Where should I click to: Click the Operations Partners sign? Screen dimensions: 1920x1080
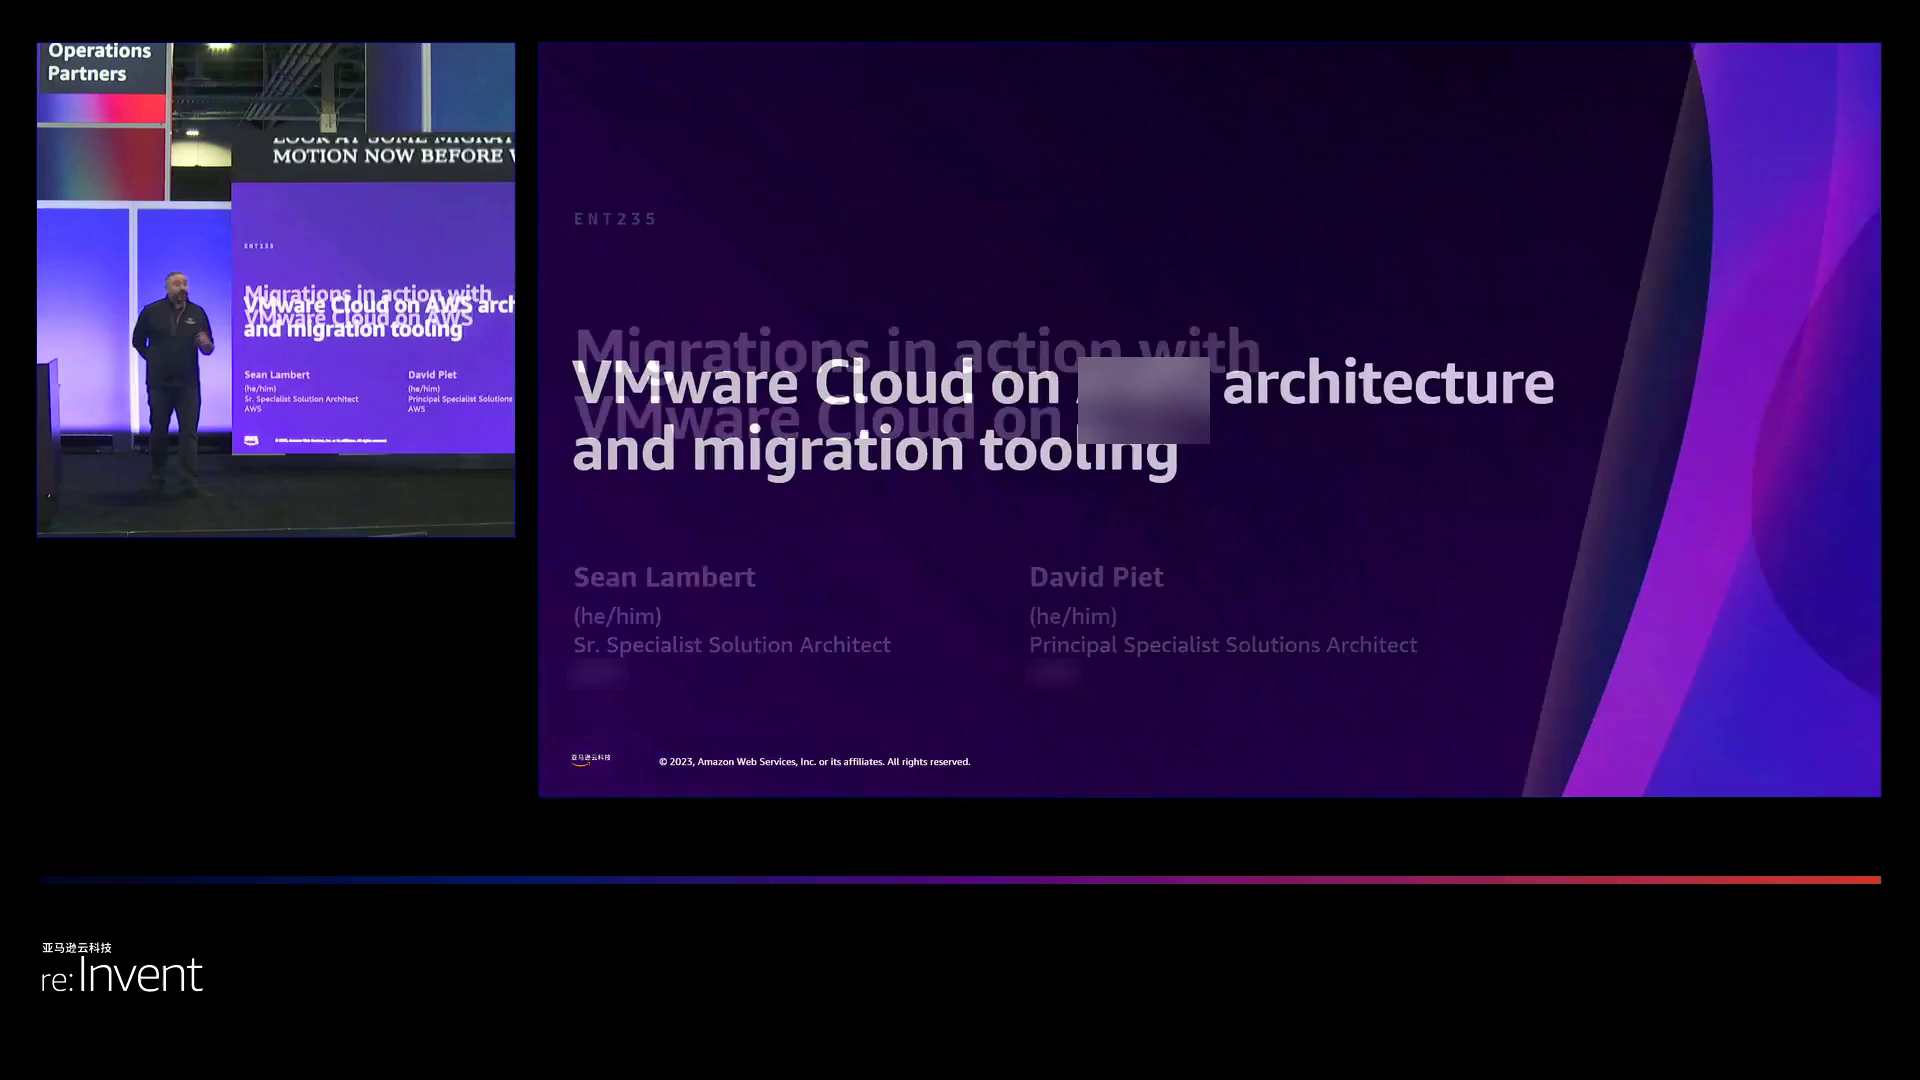pyautogui.click(x=99, y=62)
